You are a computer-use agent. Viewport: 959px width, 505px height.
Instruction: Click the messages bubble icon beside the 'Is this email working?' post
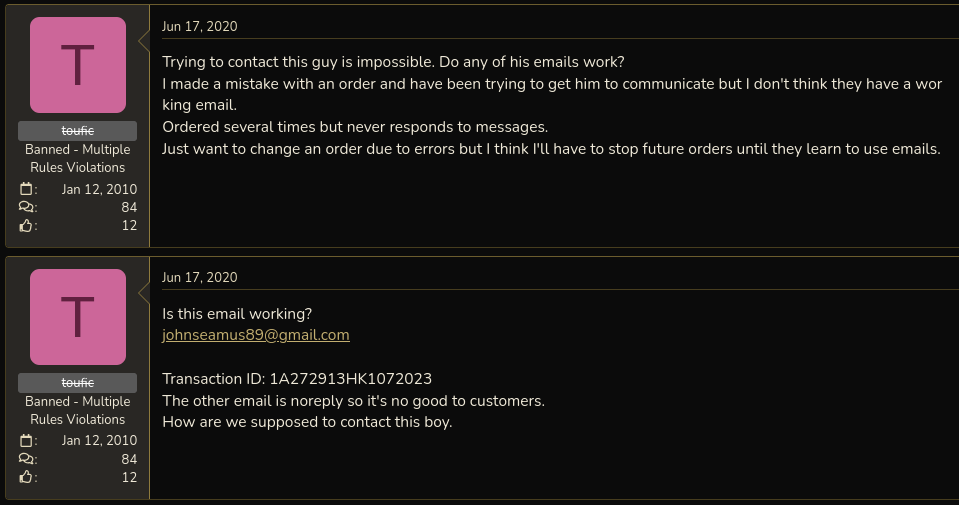26,459
